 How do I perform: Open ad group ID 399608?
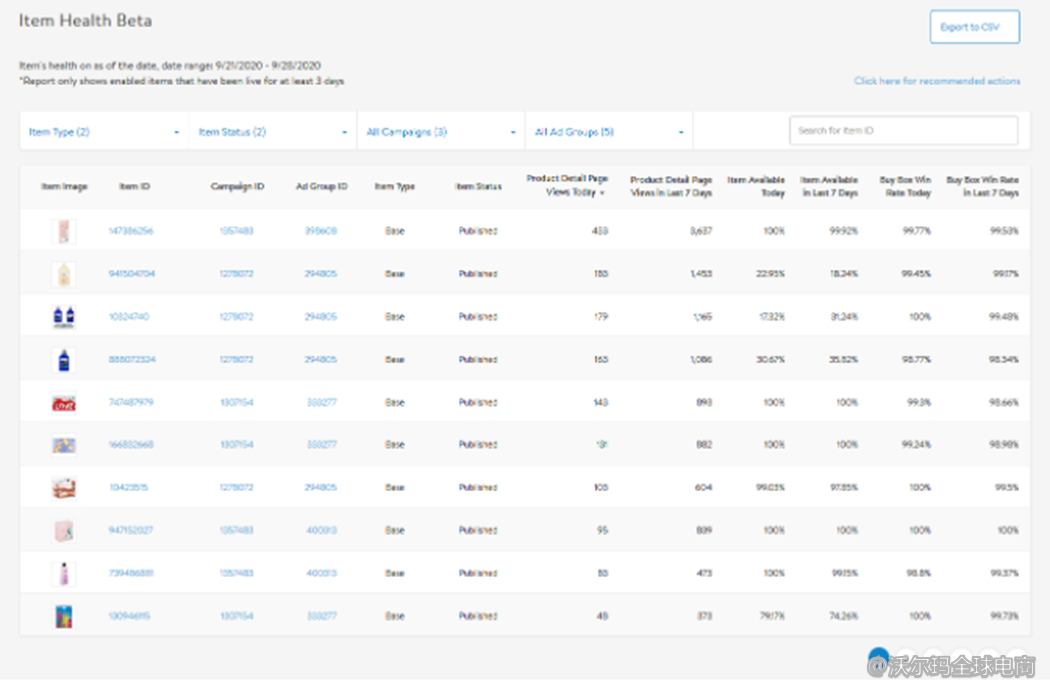click(321, 231)
